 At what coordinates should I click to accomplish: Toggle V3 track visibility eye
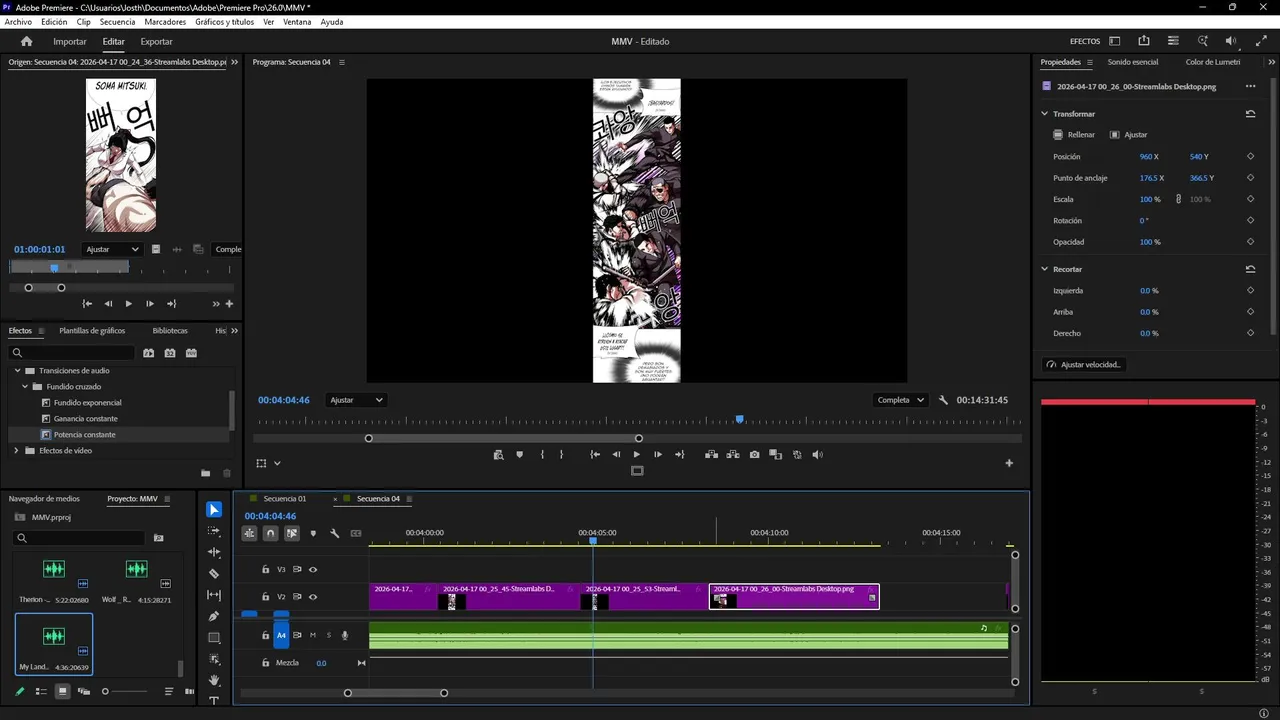(313, 570)
